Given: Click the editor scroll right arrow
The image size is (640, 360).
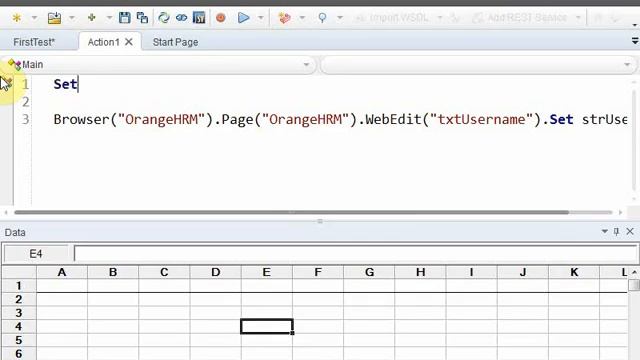Looking at the screenshot, I should pos(620,212).
